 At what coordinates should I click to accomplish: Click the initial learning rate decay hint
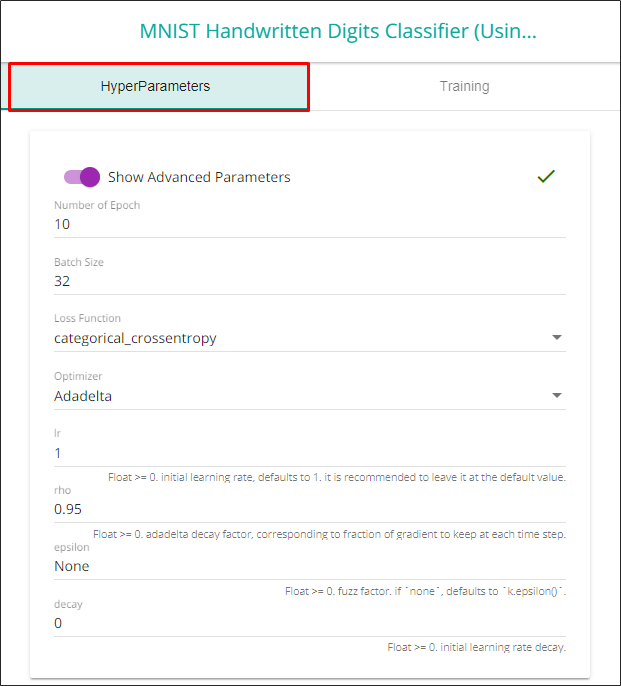pyautogui.click(x=476, y=647)
